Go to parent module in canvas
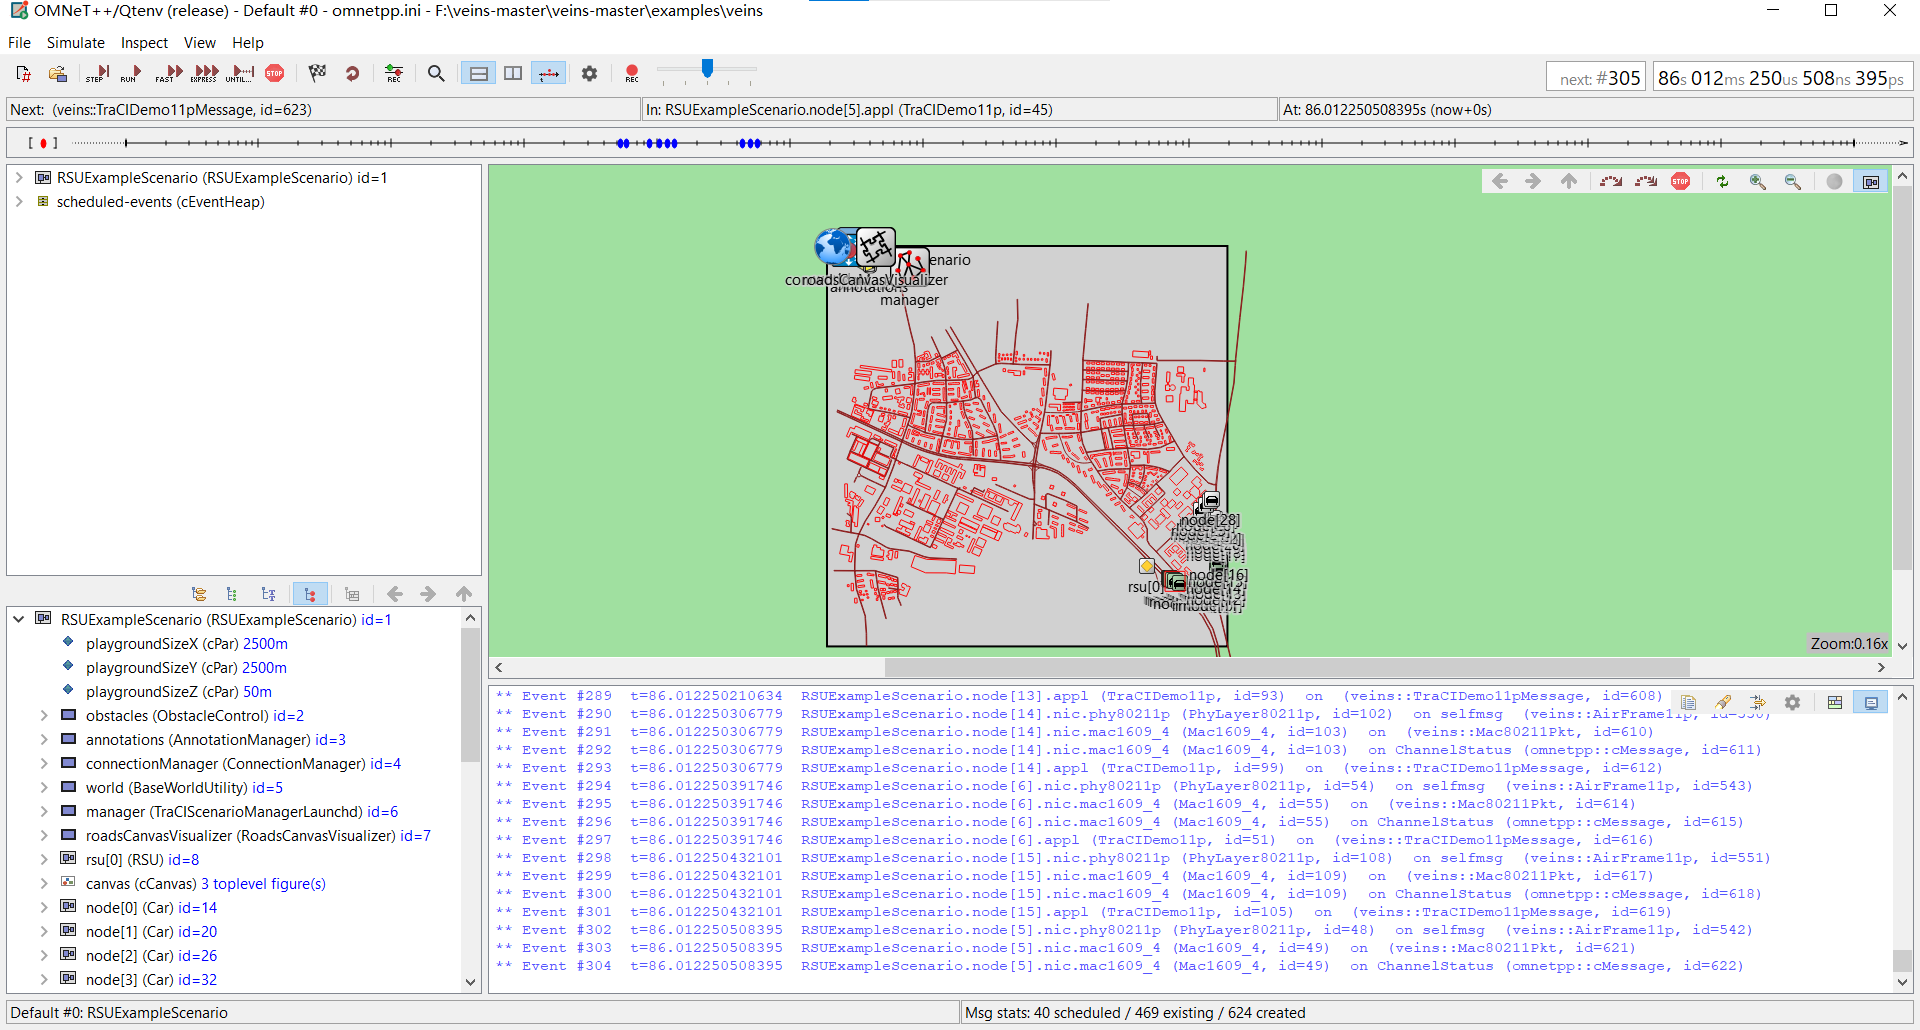Screen dimensions: 1920x1030 click(x=1568, y=181)
